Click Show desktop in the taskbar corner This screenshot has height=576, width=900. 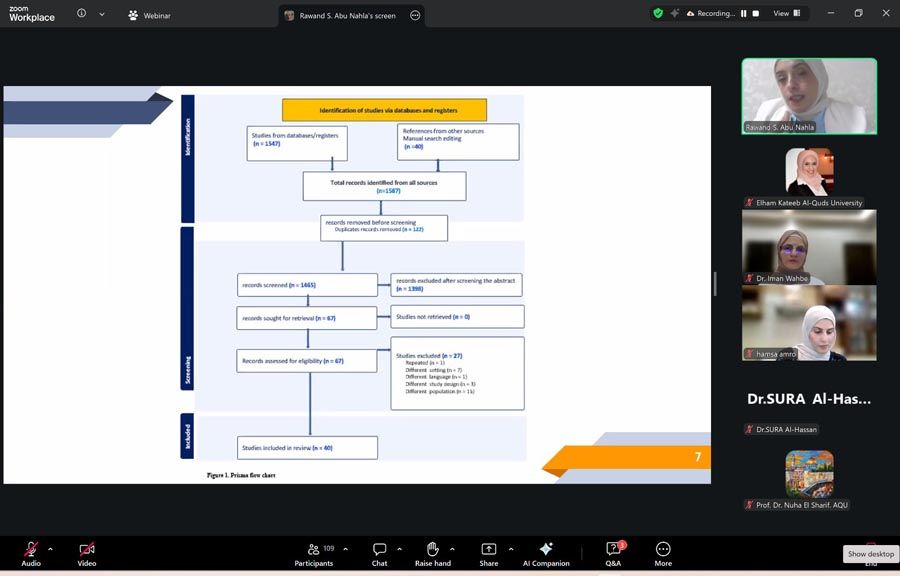(x=871, y=554)
